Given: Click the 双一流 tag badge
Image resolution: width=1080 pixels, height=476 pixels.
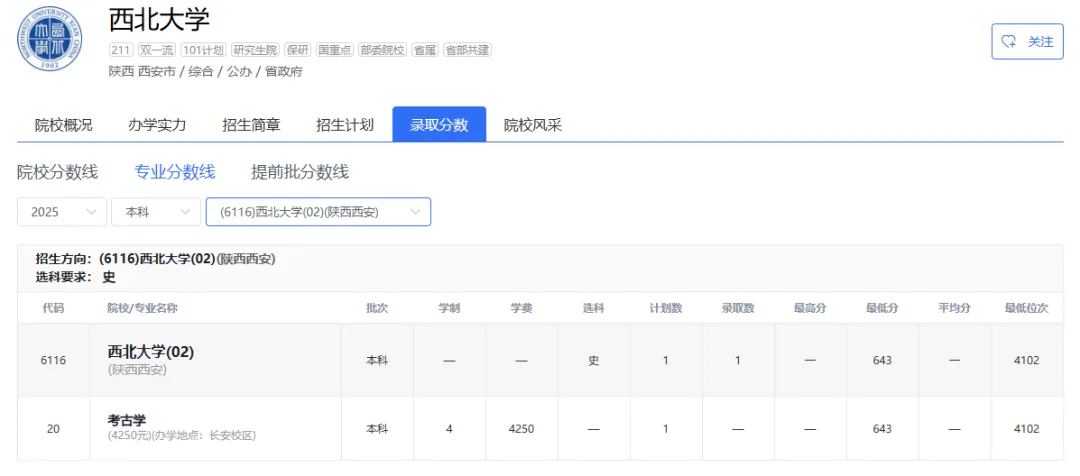Looking at the screenshot, I should pyautogui.click(x=157, y=50).
